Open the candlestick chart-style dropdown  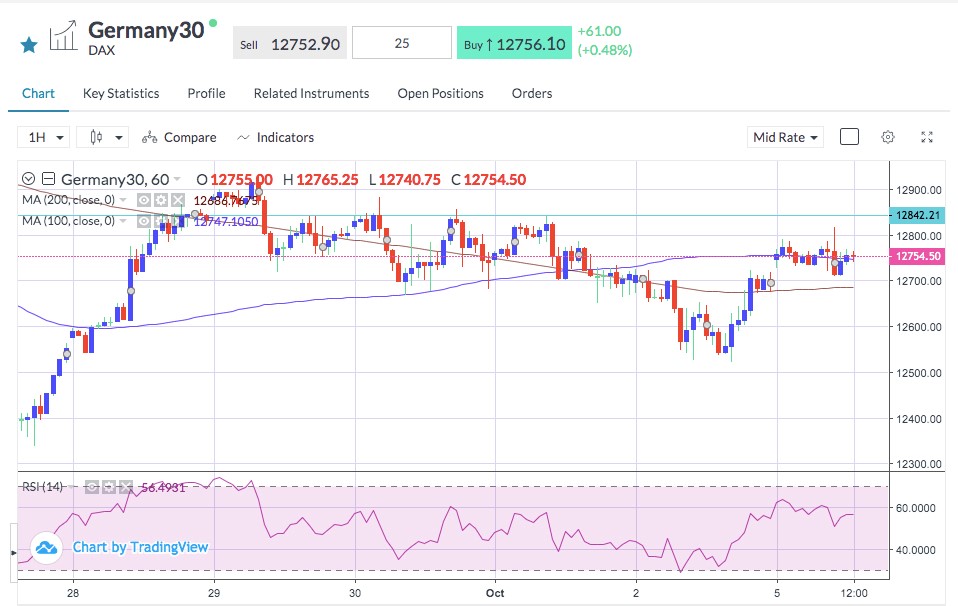(103, 137)
